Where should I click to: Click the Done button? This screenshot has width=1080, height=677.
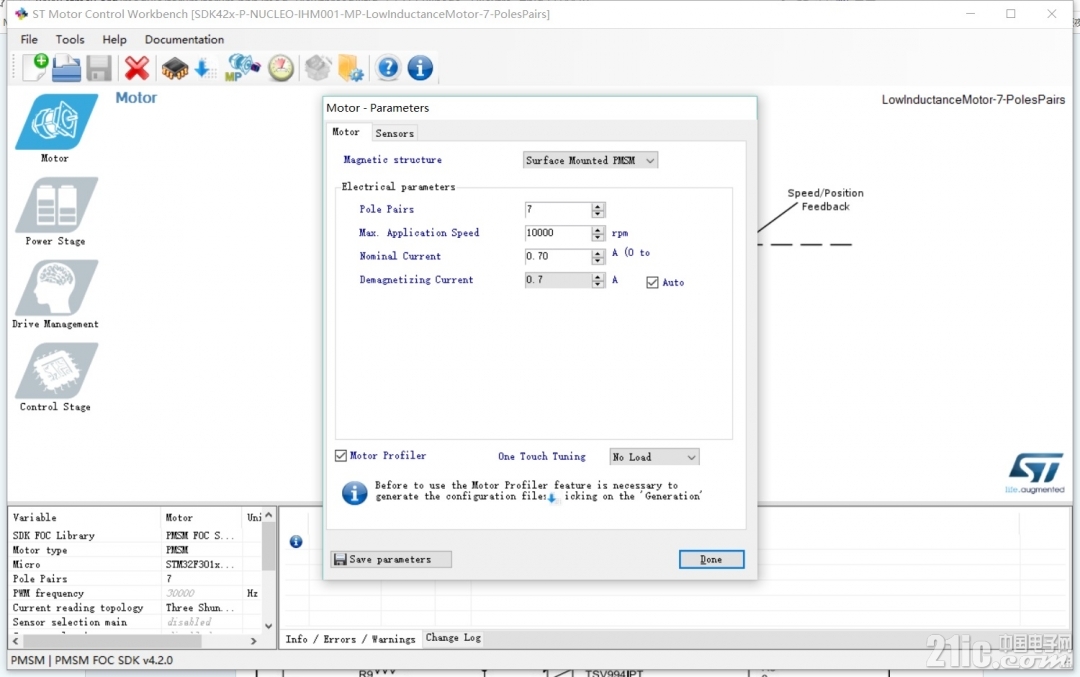click(x=712, y=559)
